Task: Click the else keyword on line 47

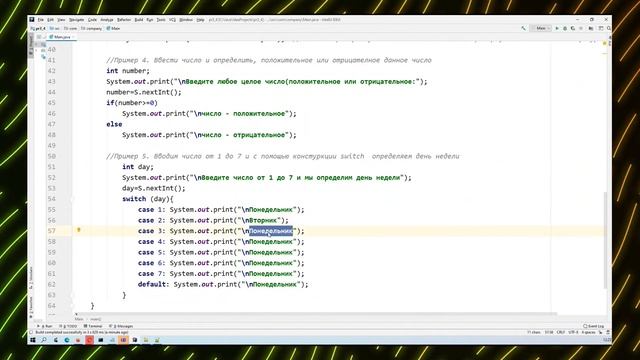Action: (x=114, y=124)
